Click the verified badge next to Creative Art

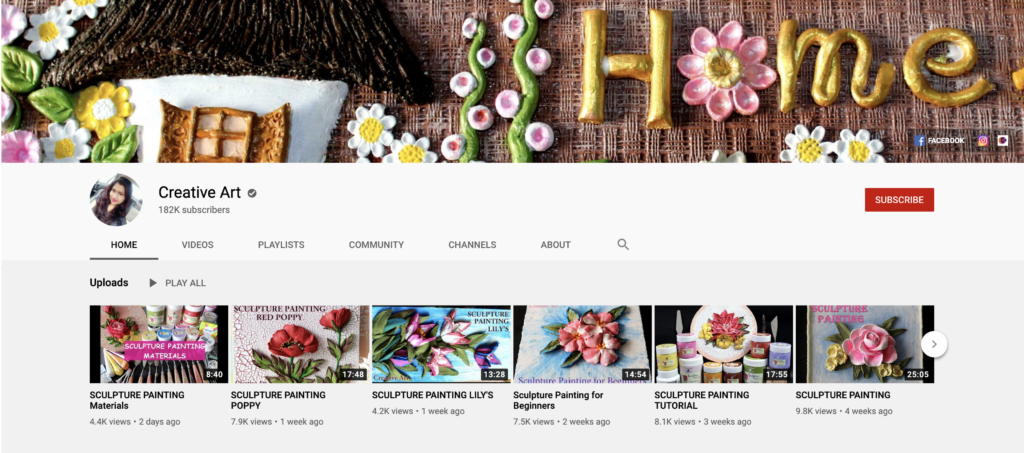pyautogui.click(x=251, y=193)
